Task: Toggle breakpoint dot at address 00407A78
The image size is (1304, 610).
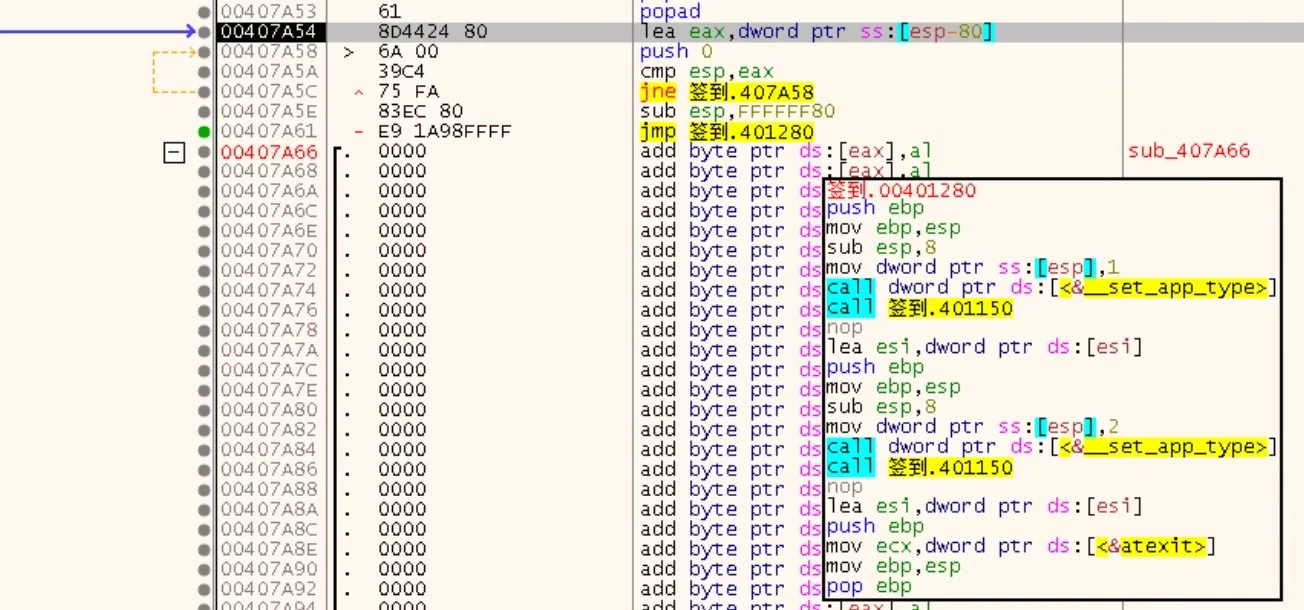Action: tap(204, 330)
